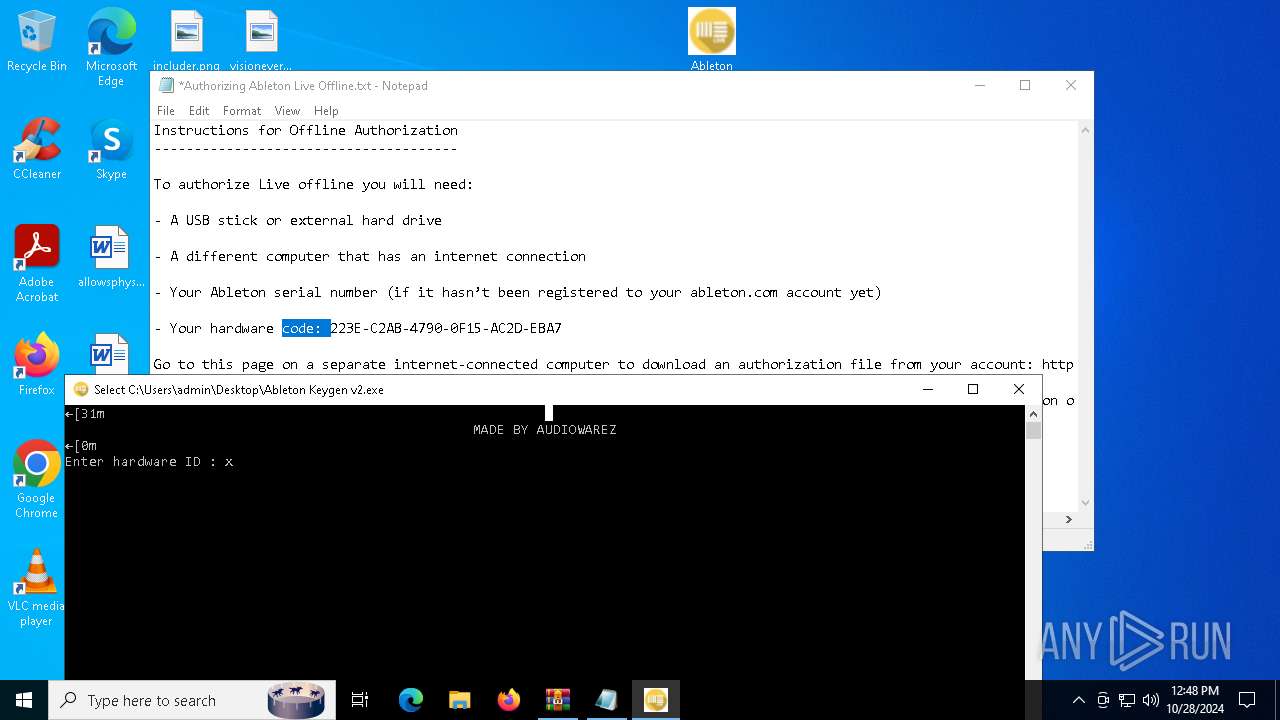Maximize the Notepad window
This screenshot has height=720, width=1280.
(x=1025, y=86)
